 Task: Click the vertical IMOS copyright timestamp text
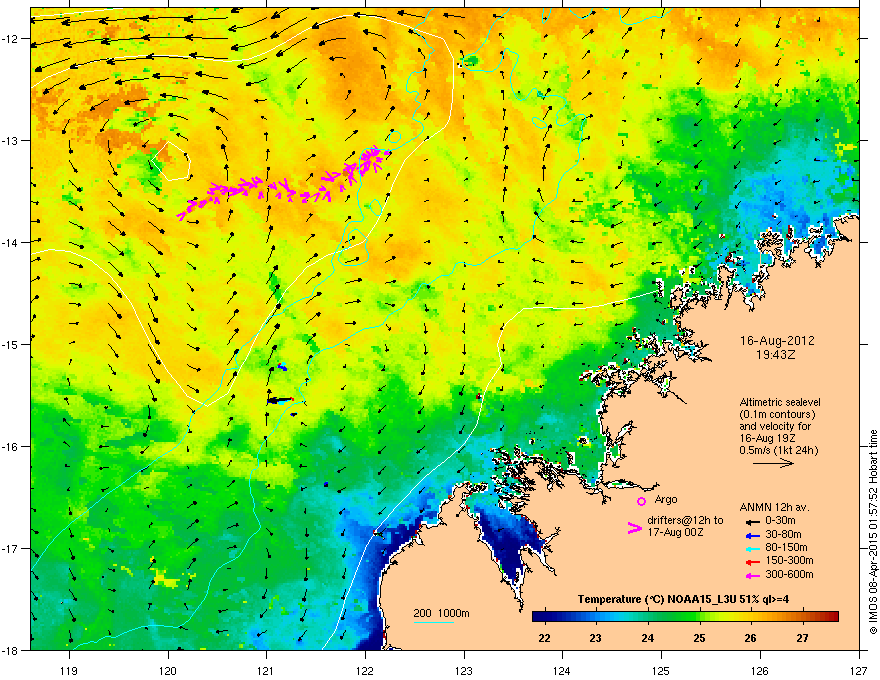tap(873, 532)
